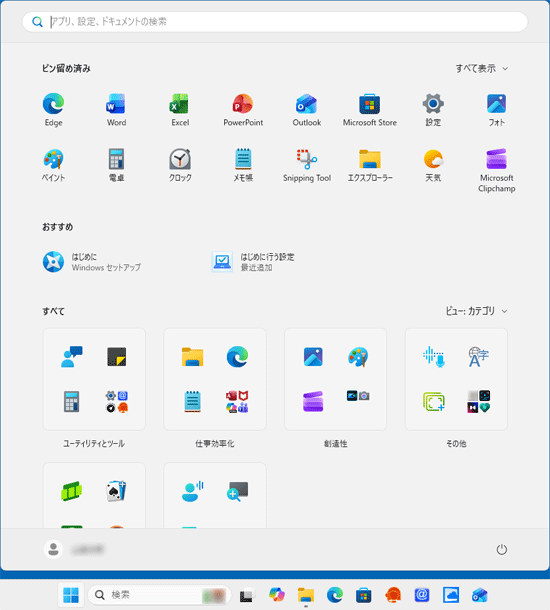Click the ユーティリティとツール folder label
Screen dimensions: 550x610
pyautogui.click(x=94, y=443)
